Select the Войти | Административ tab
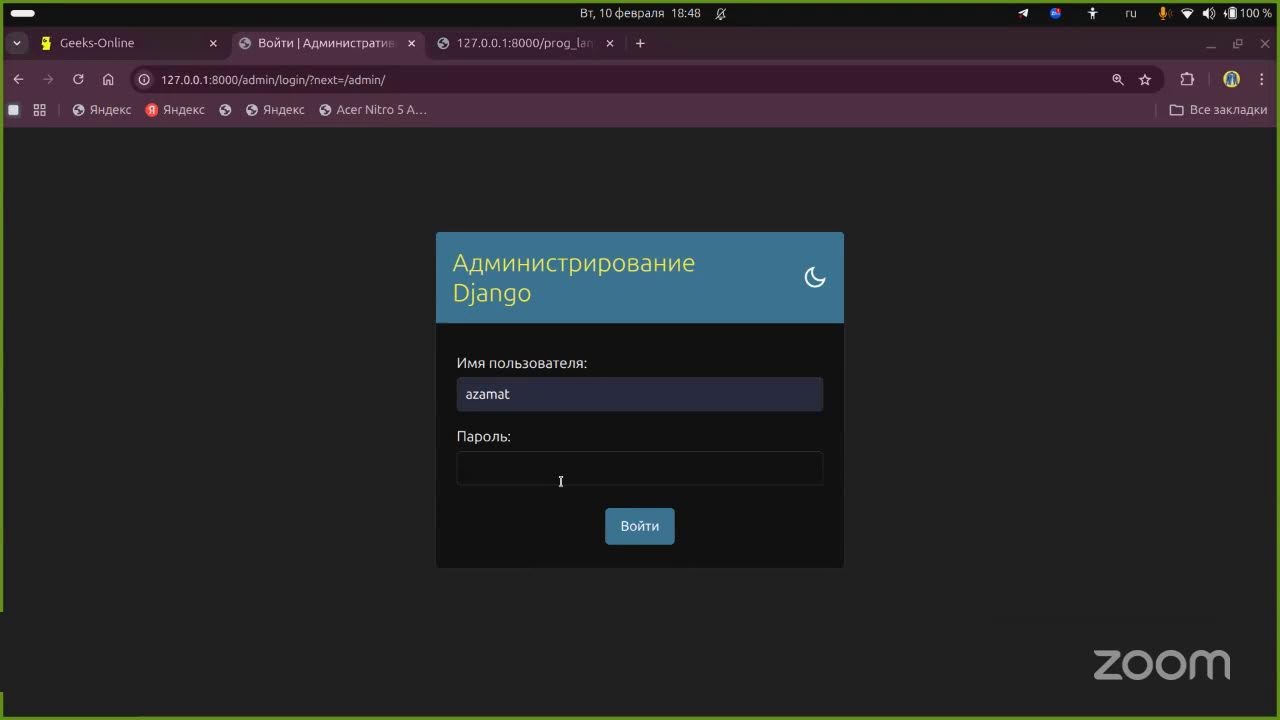The image size is (1280, 720). coord(326,43)
